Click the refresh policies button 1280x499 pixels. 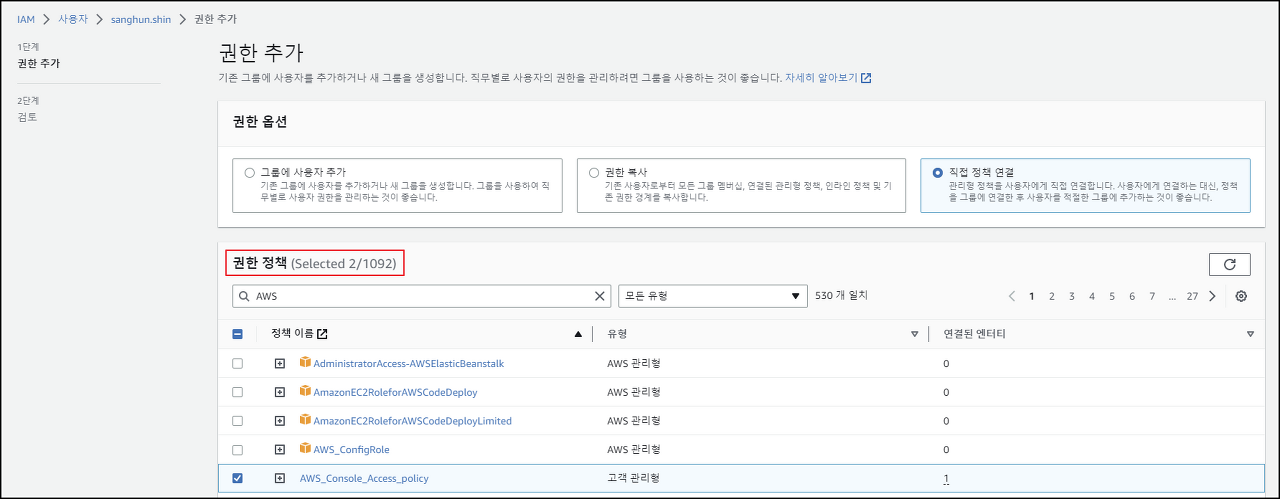1229,264
